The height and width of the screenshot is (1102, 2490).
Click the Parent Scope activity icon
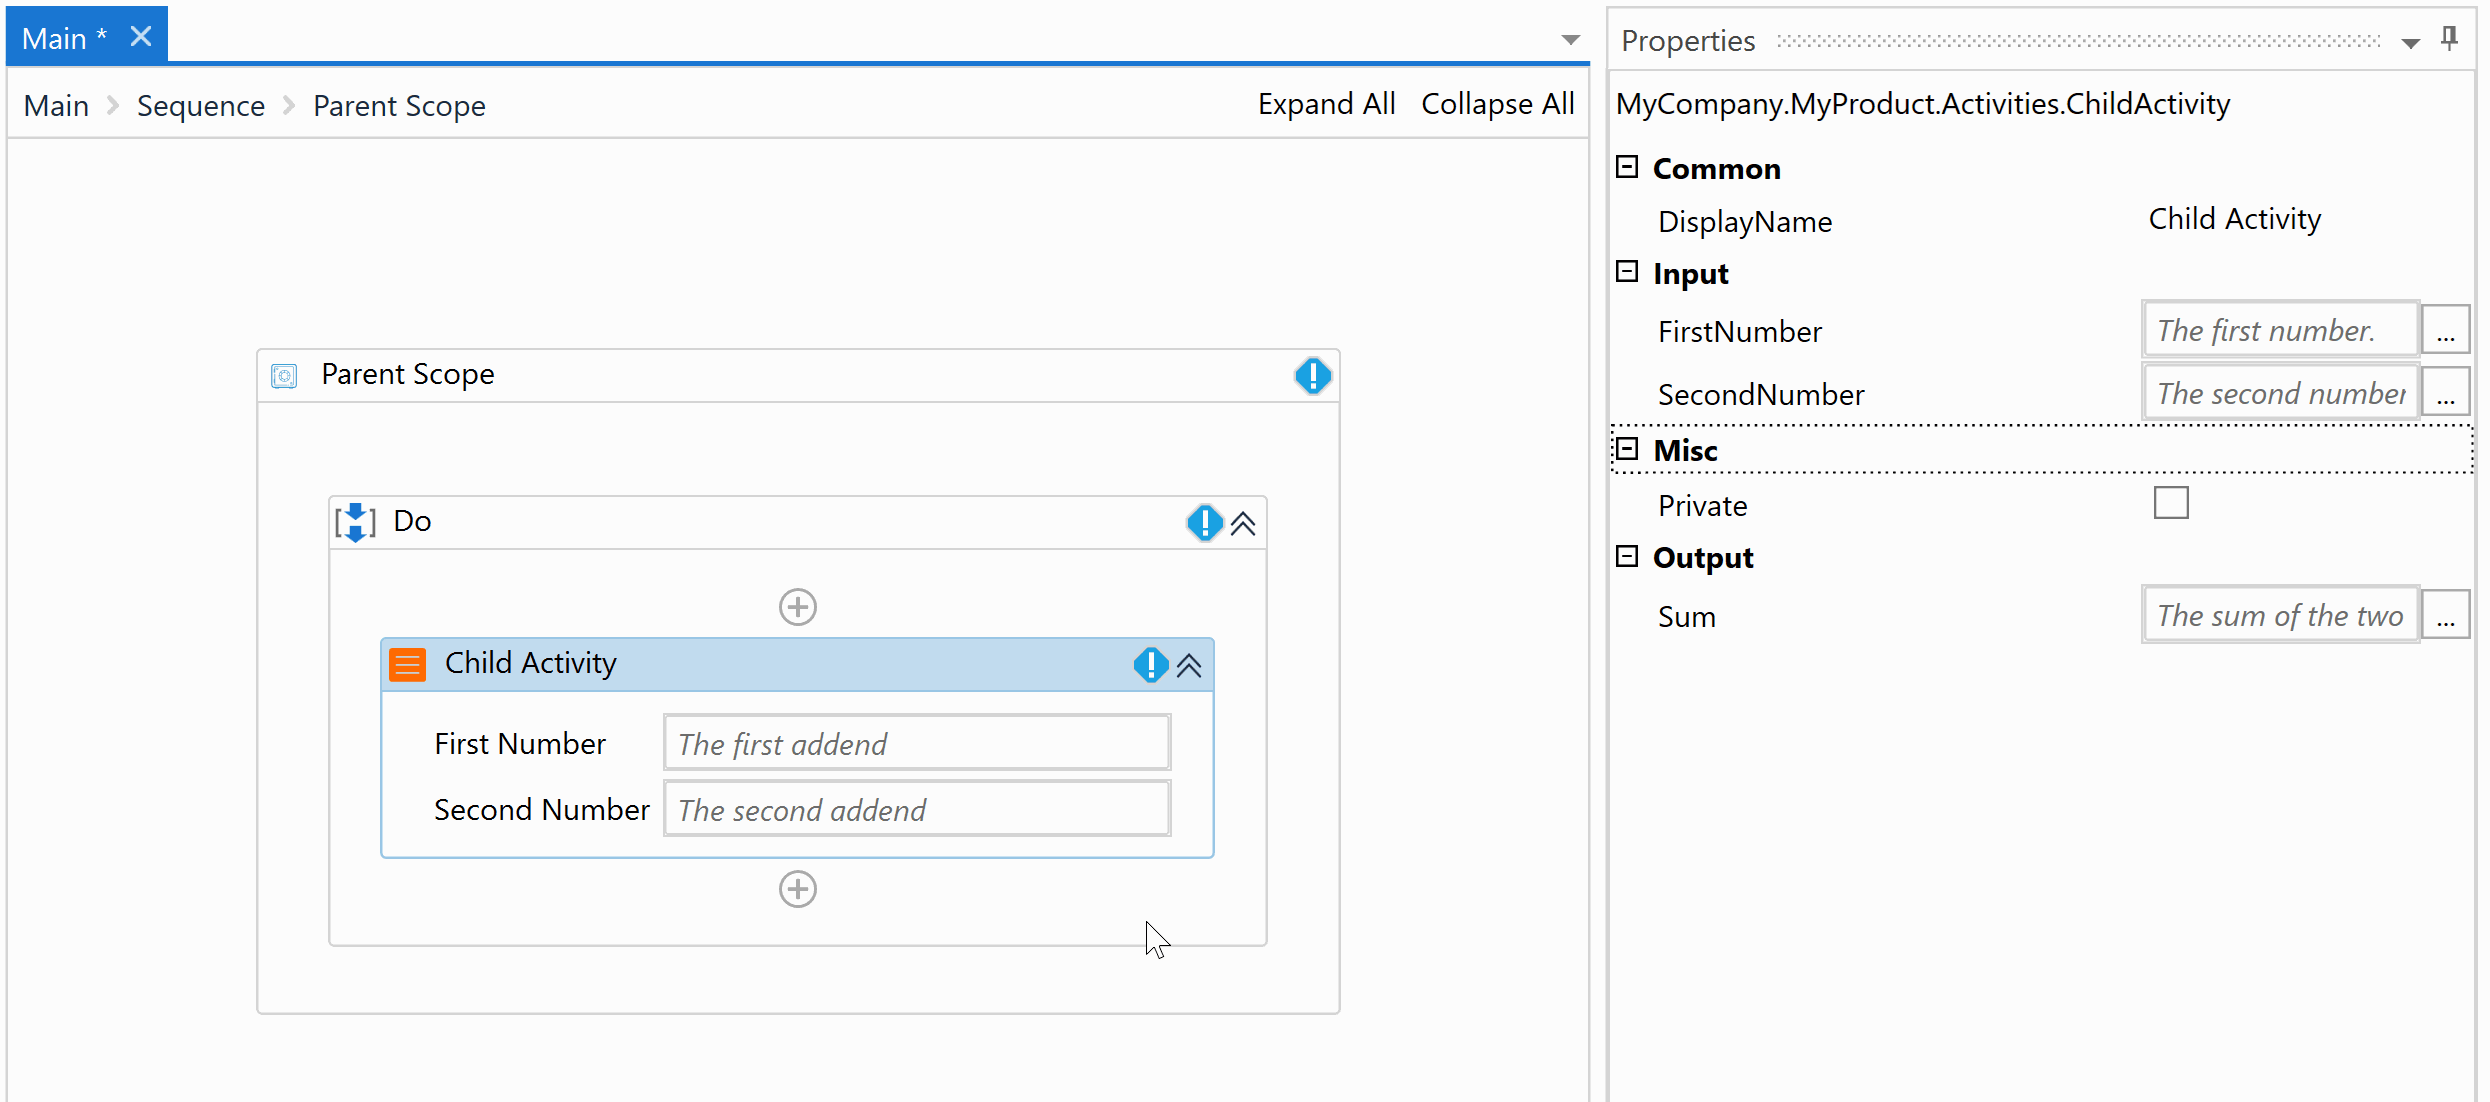coord(284,376)
